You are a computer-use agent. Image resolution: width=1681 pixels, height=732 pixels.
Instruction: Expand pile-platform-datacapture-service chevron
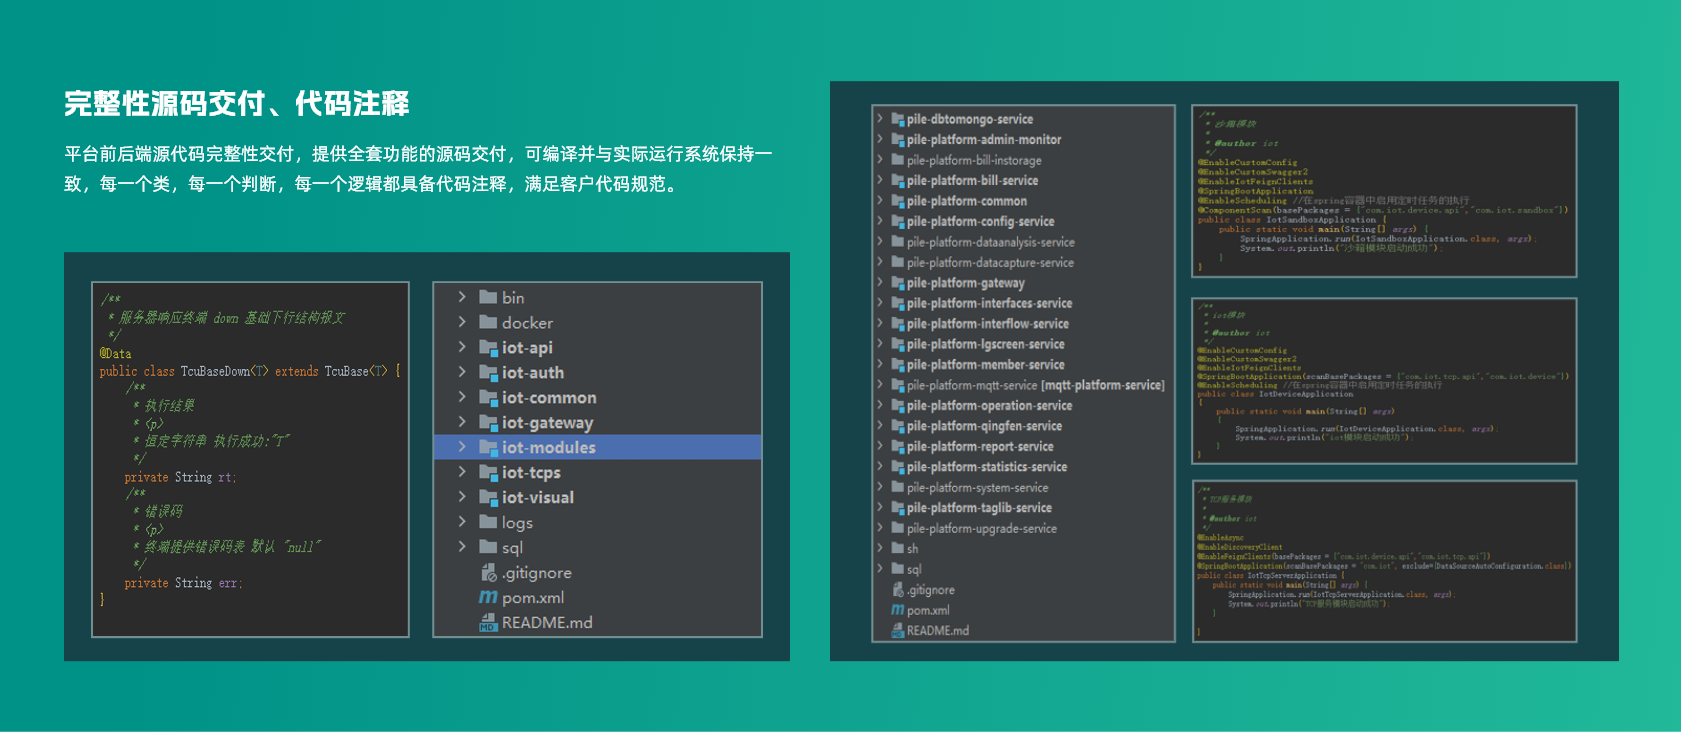pos(880,261)
